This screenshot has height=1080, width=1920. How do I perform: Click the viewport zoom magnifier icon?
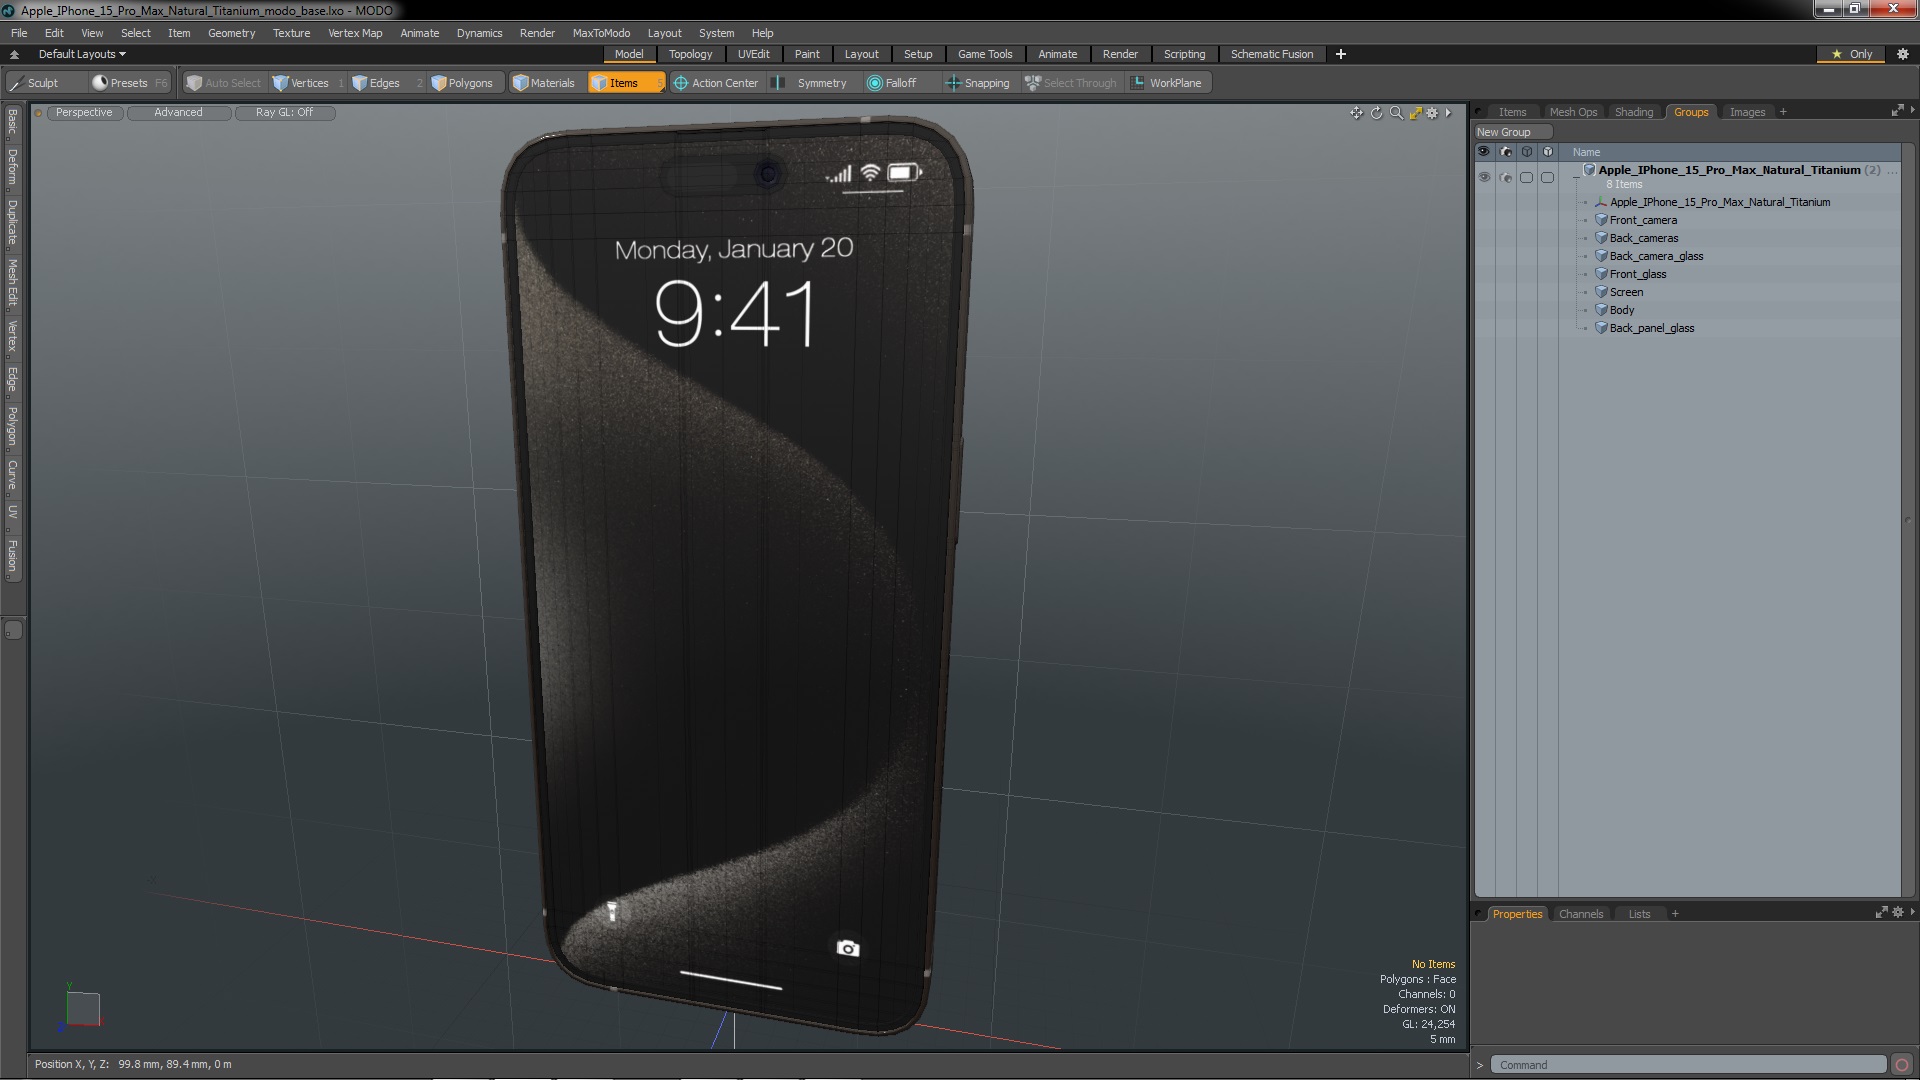(x=1396, y=113)
